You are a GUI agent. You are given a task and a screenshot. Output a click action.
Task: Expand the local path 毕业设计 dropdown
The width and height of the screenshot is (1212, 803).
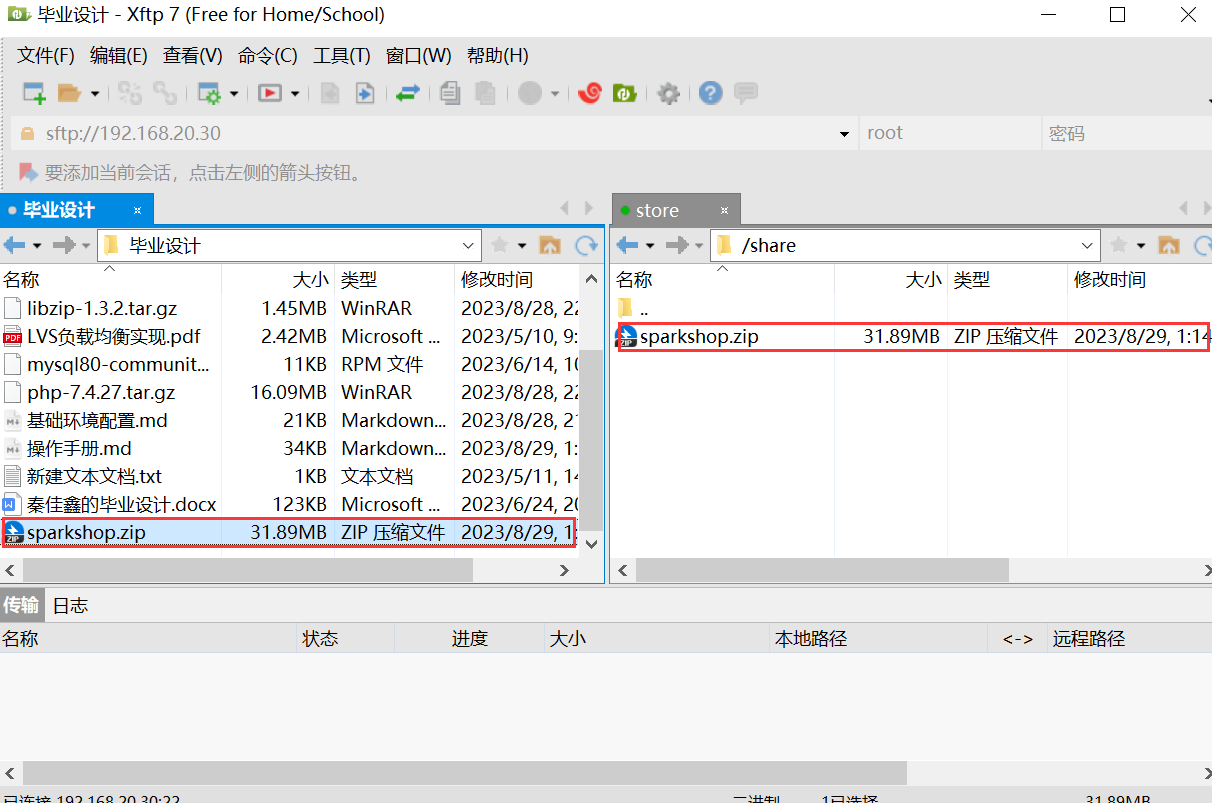pos(469,245)
